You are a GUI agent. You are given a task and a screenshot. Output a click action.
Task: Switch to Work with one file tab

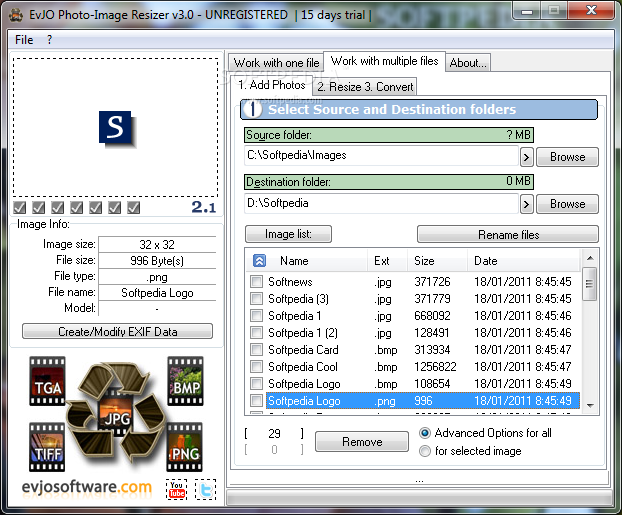276,63
